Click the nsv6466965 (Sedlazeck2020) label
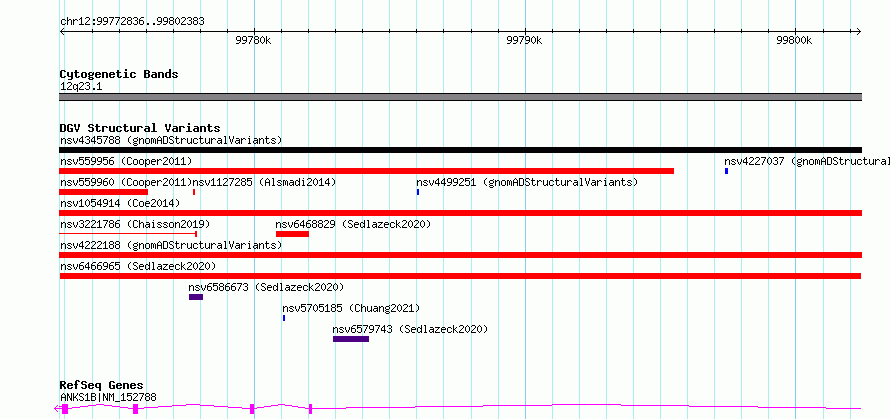The image size is (890, 419). coord(138,266)
